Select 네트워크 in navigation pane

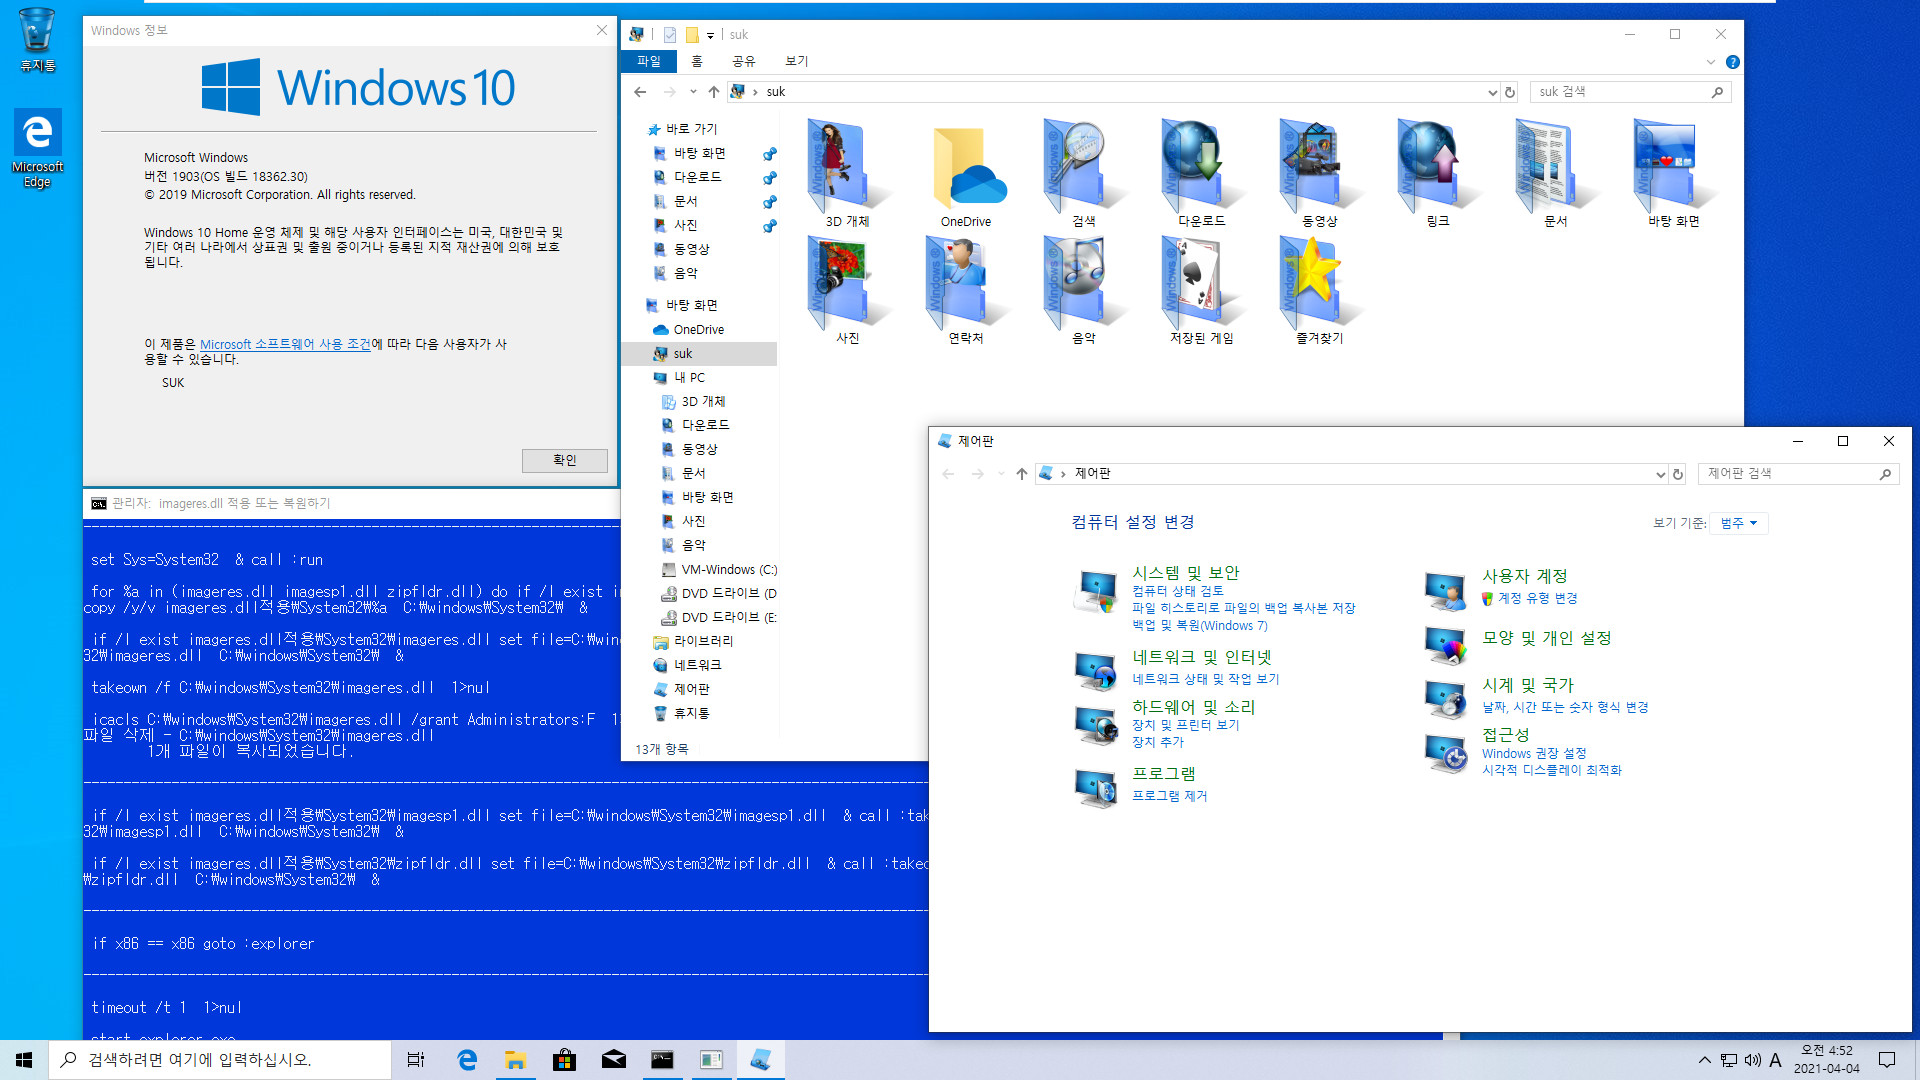pyautogui.click(x=699, y=665)
